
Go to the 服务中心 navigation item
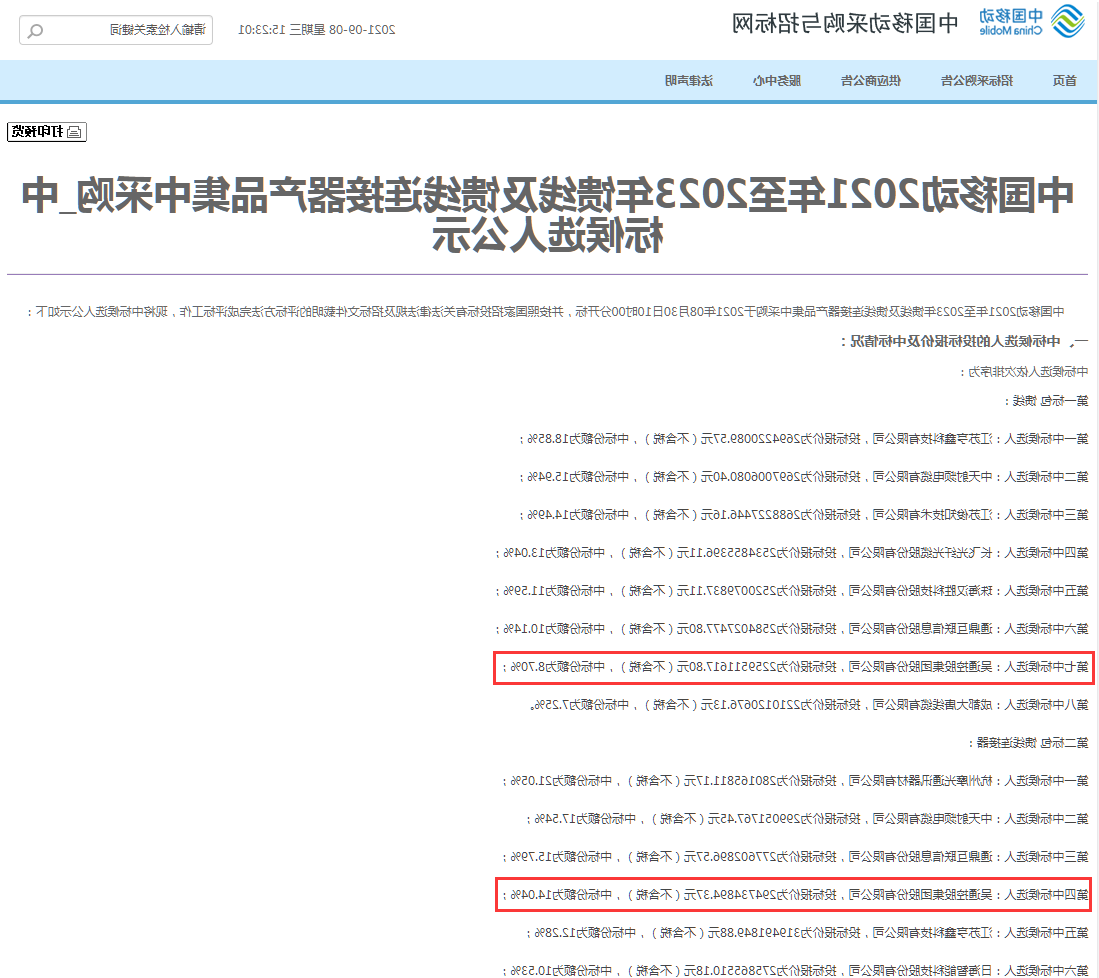tap(777, 81)
